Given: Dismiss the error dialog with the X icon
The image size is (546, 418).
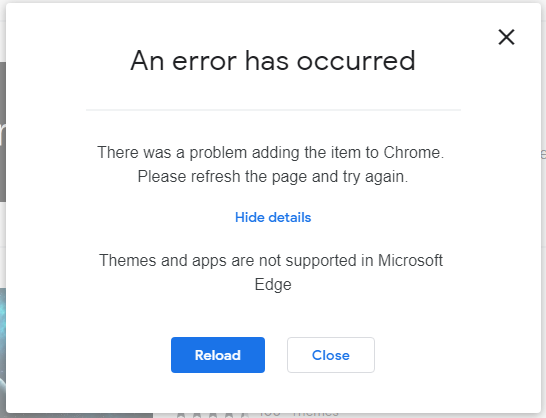Looking at the screenshot, I should tap(506, 37).
